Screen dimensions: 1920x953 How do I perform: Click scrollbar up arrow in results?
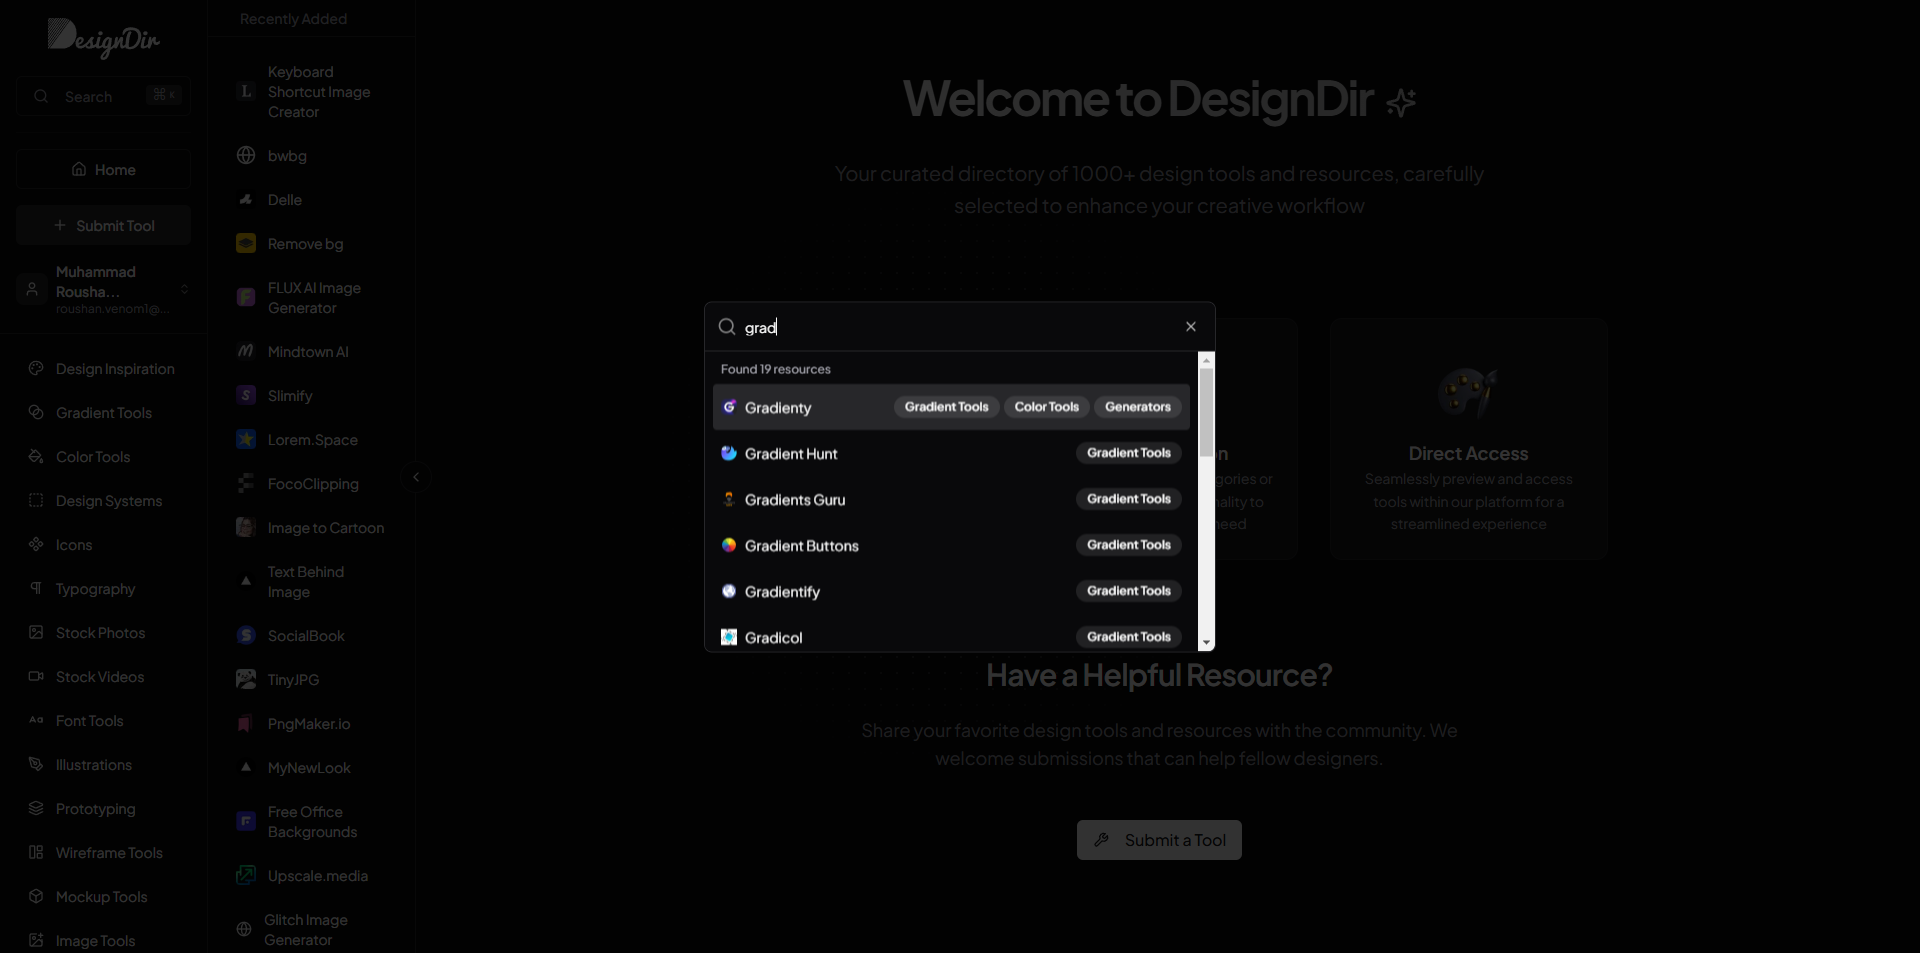[1206, 359]
